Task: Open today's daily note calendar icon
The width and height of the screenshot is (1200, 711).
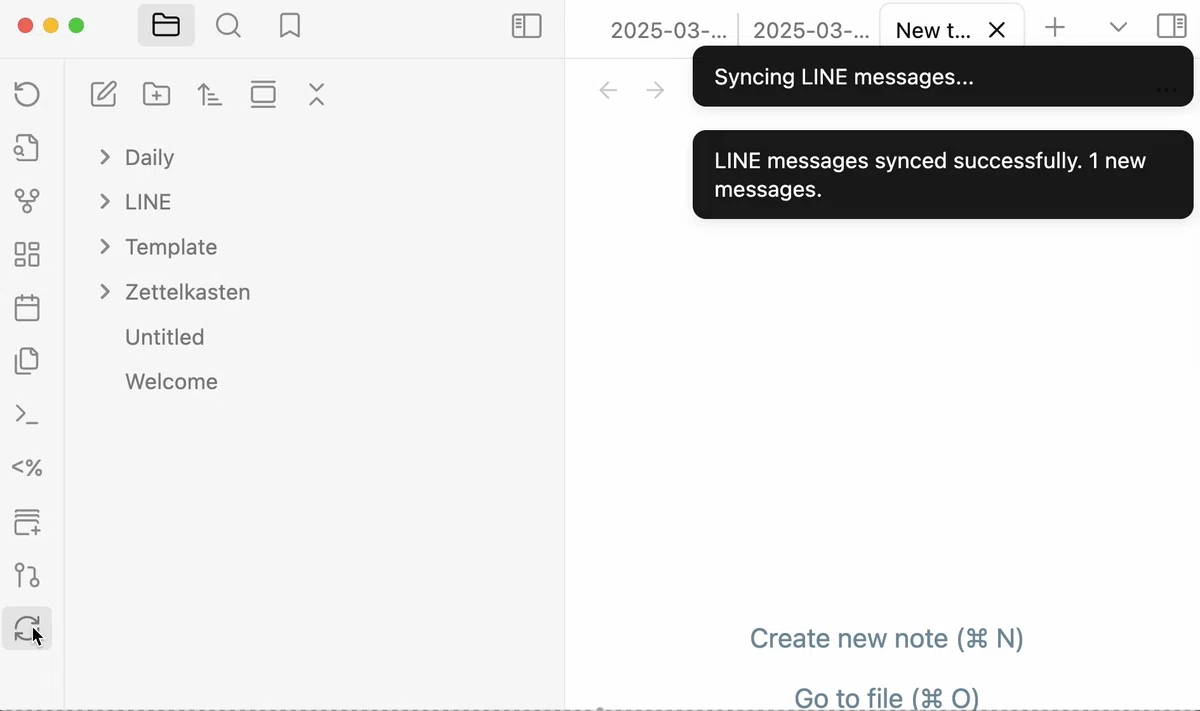Action: [27, 307]
